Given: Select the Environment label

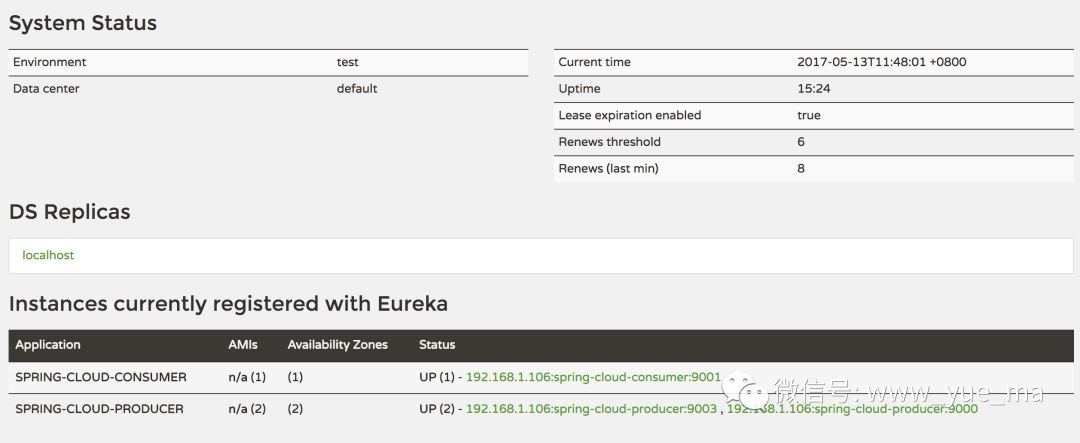Looking at the screenshot, I should 50,62.
